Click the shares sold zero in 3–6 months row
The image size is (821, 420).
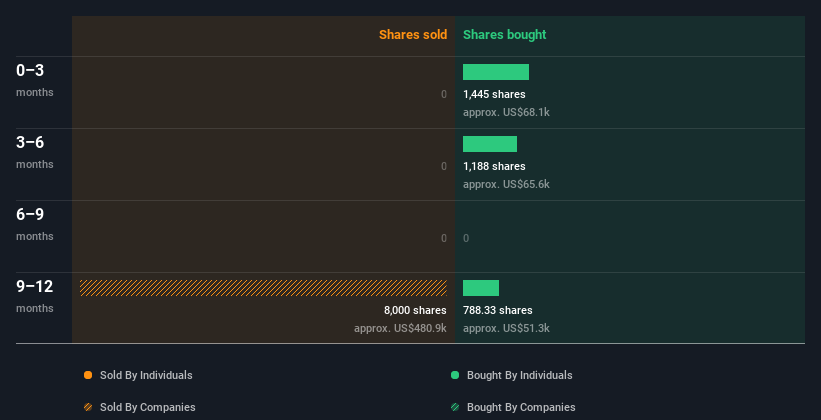click(x=444, y=166)
